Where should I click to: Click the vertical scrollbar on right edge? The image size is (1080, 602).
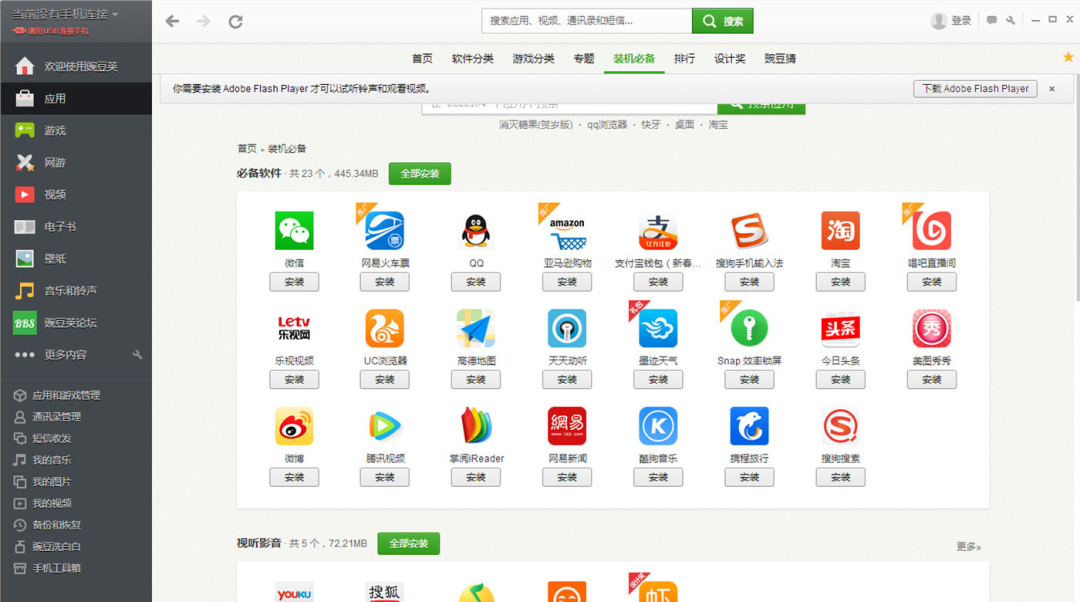tap(1076, 187)
